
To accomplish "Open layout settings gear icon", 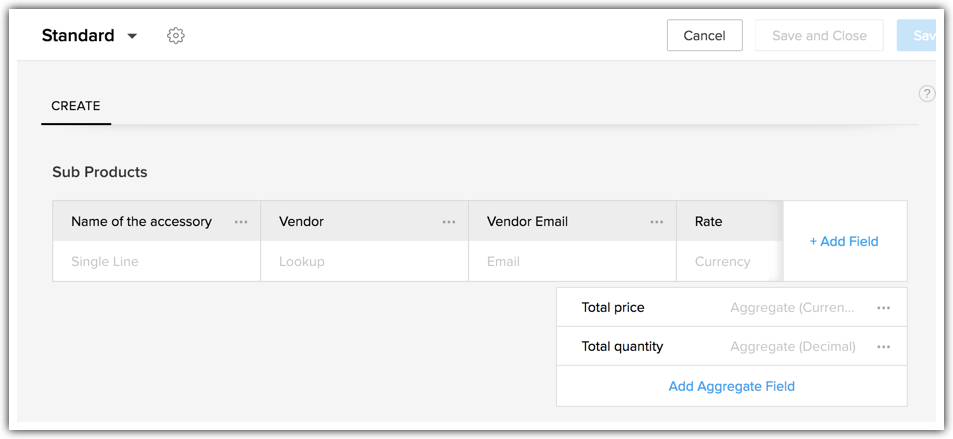I will pyautogui.click(x=176, y=36).
